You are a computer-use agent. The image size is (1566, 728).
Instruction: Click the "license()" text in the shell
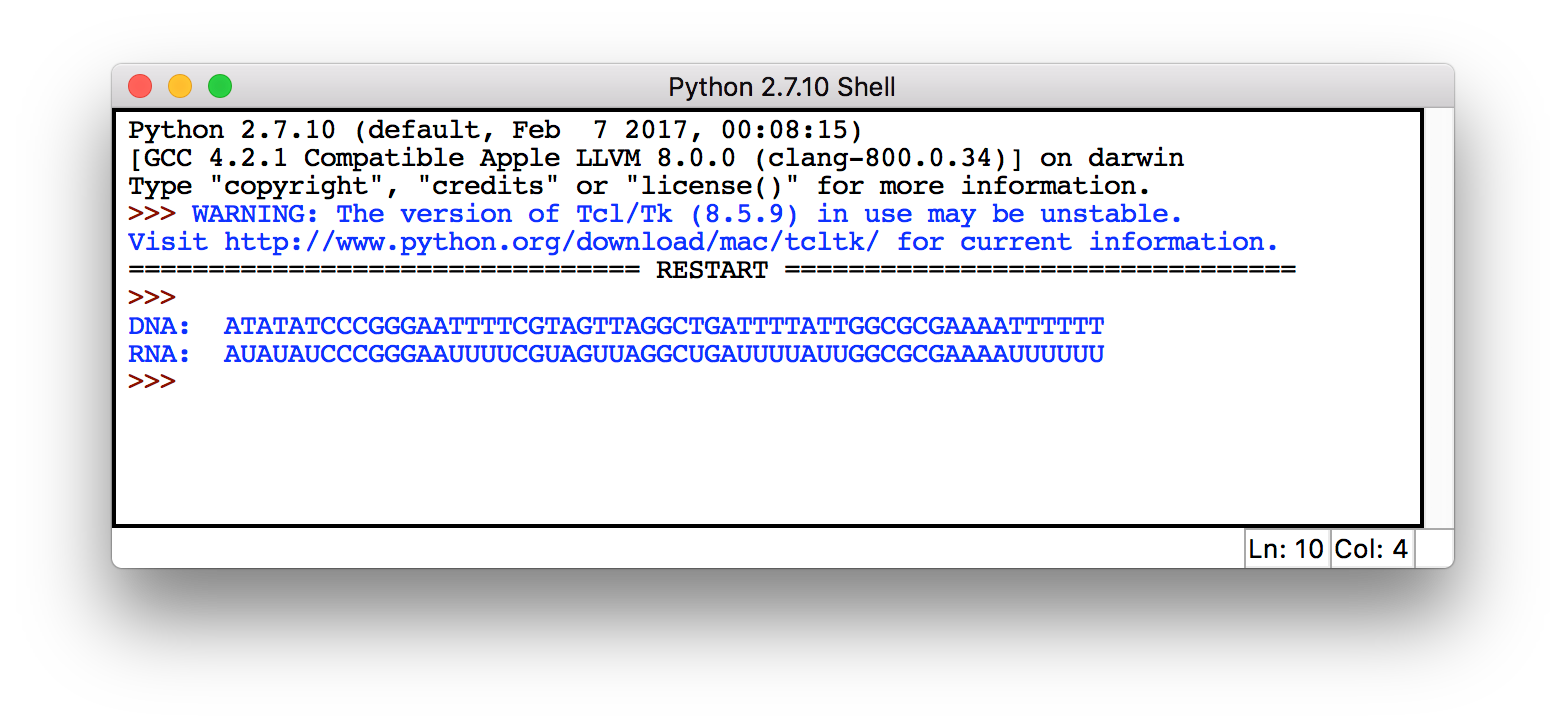(712, 186)
